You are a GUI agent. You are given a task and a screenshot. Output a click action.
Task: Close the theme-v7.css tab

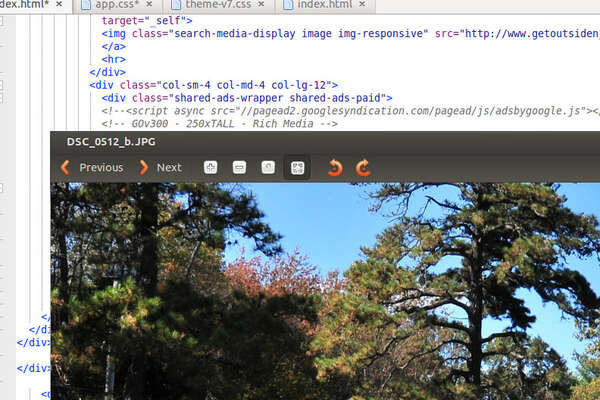[261, 4]
